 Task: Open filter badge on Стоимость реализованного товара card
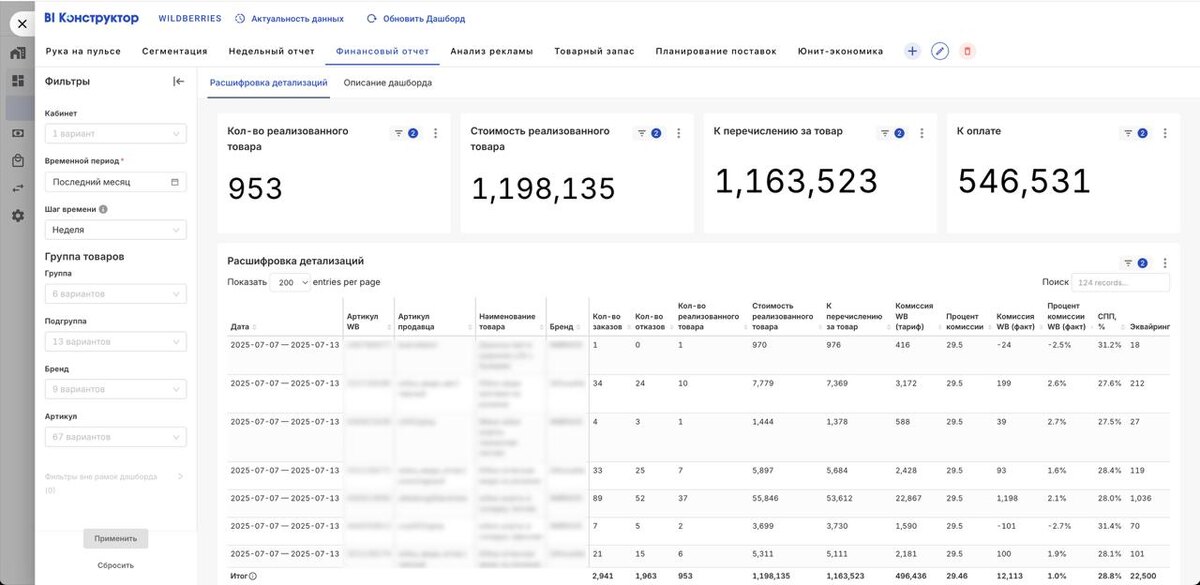pyautogui.click(x=649, y=133)
